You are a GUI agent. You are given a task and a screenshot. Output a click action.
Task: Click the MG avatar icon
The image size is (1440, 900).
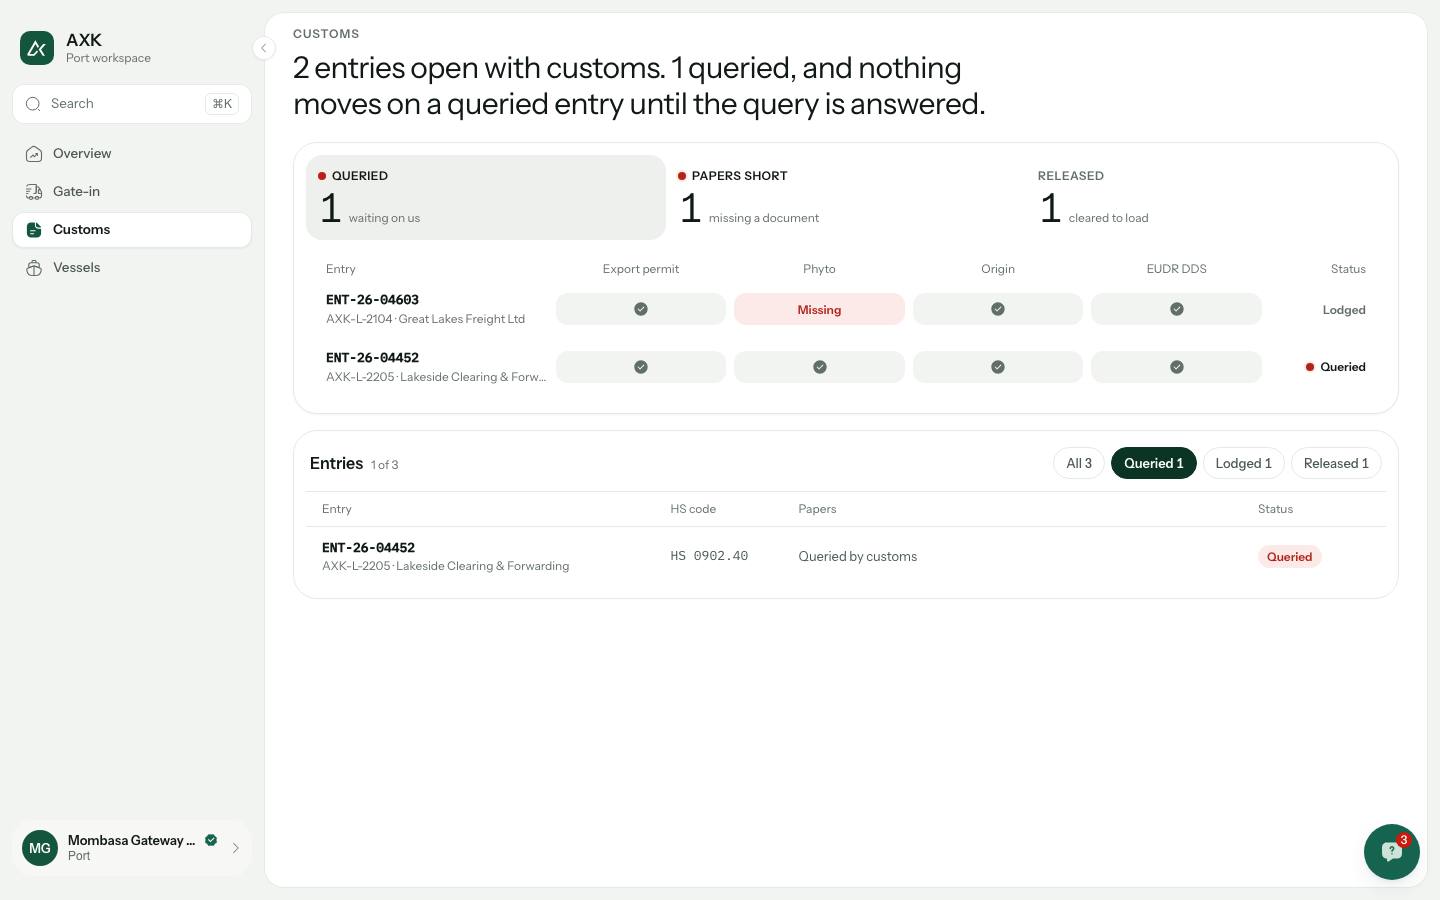click(40, 848)
